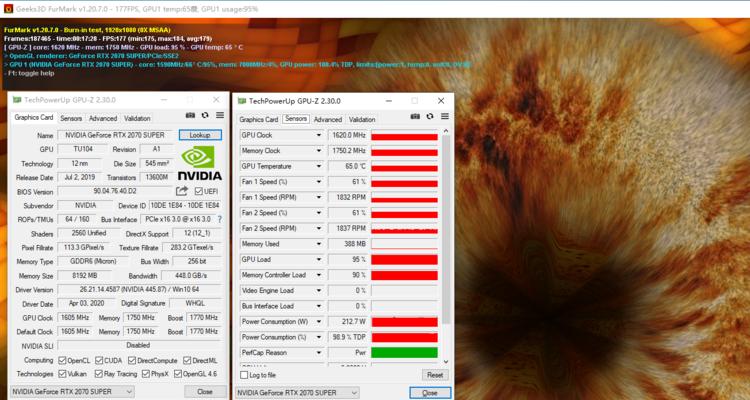Click the BIOS Version field '90.04.76.40.D2'

coord(115,191)
